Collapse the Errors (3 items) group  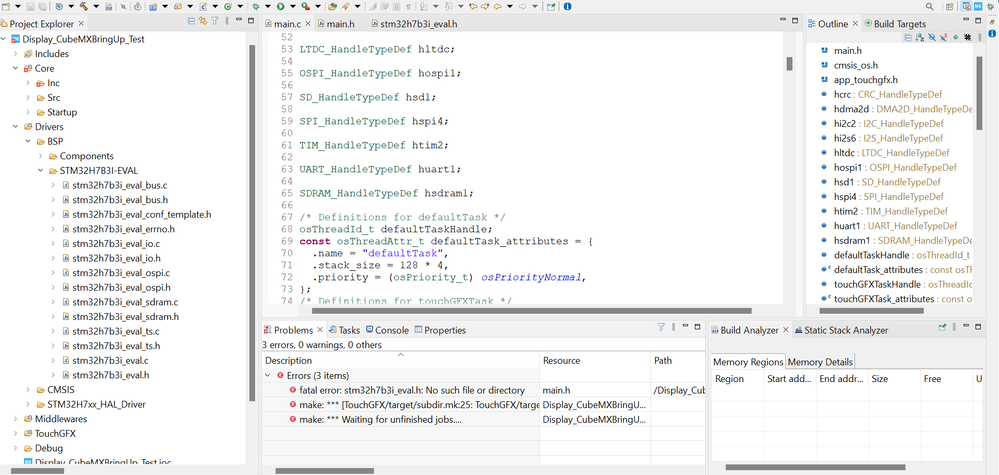268,375
